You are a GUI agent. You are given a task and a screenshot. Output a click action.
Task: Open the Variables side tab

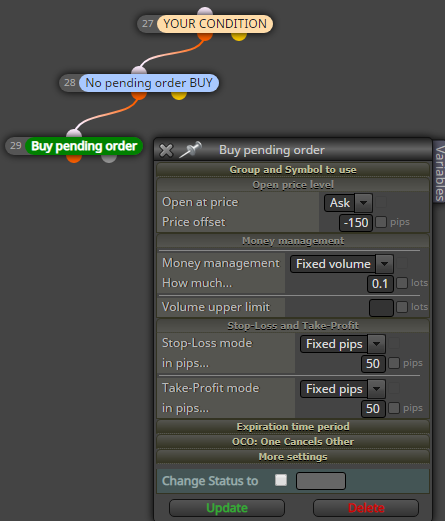click(439, 171)
